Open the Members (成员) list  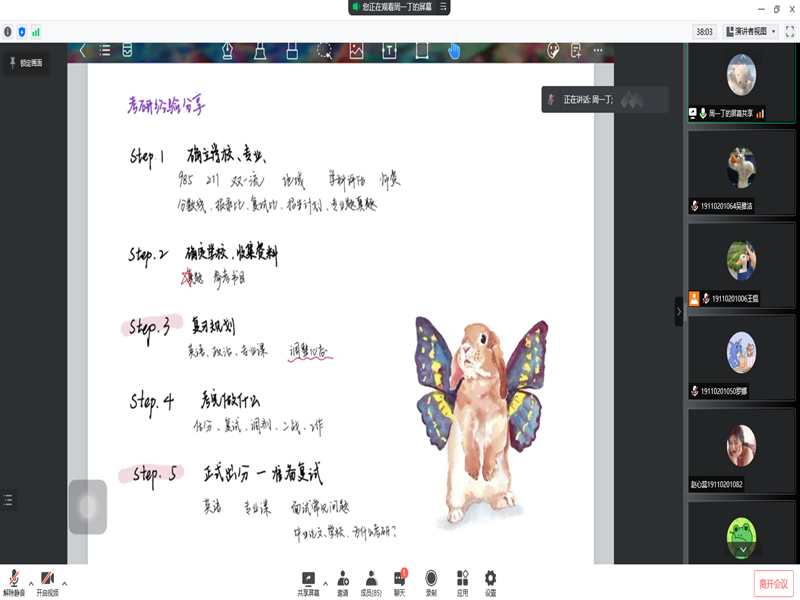370,581
